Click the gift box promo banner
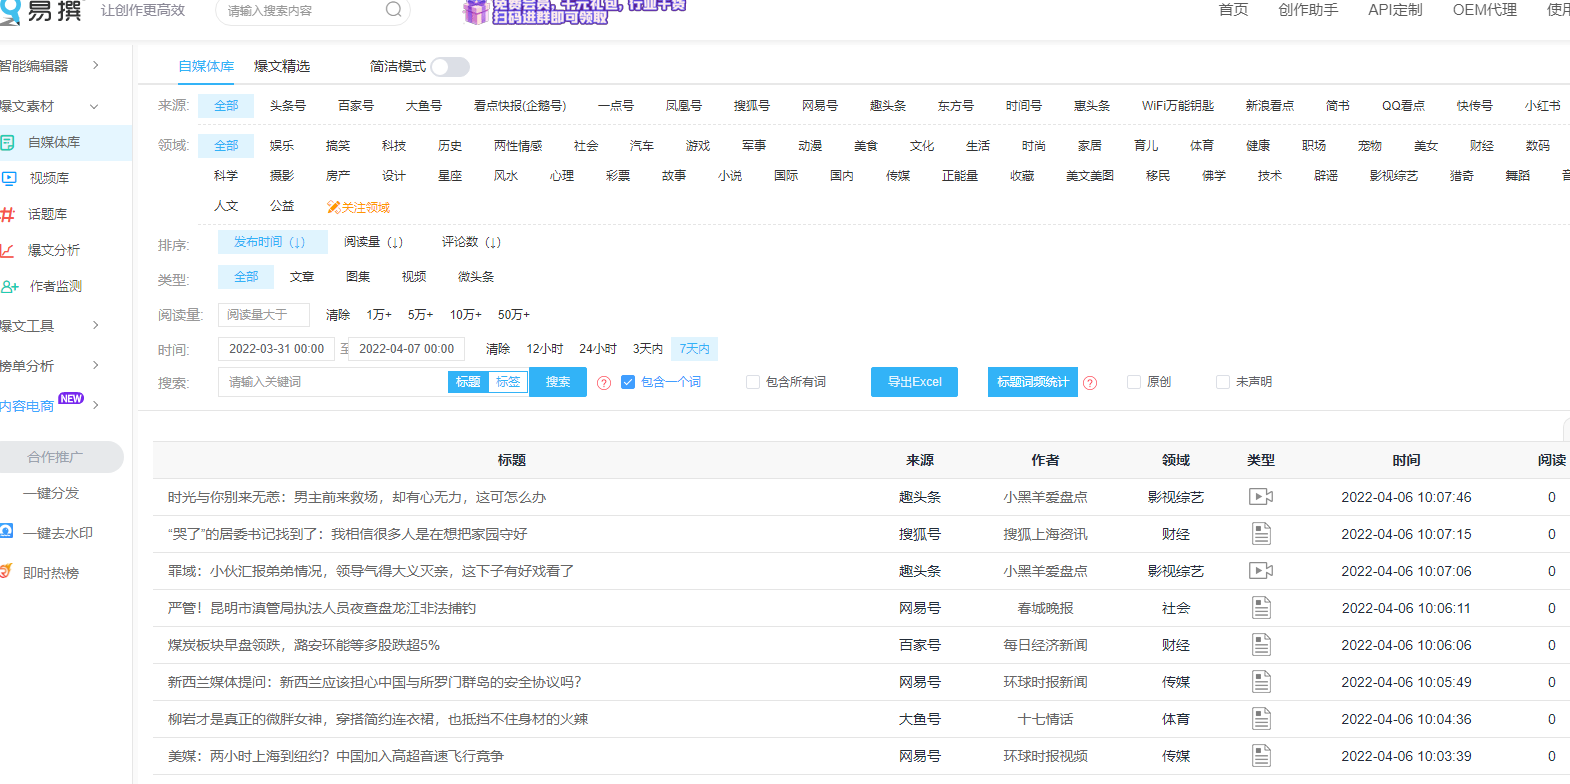 pyautogui.click(x=574, y=11)
